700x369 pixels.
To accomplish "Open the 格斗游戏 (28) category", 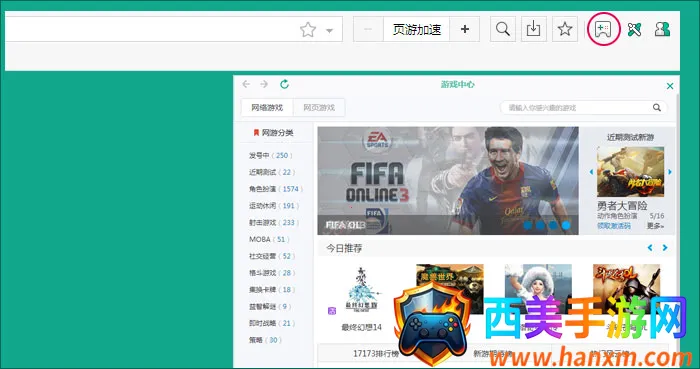I will point(272,273).
